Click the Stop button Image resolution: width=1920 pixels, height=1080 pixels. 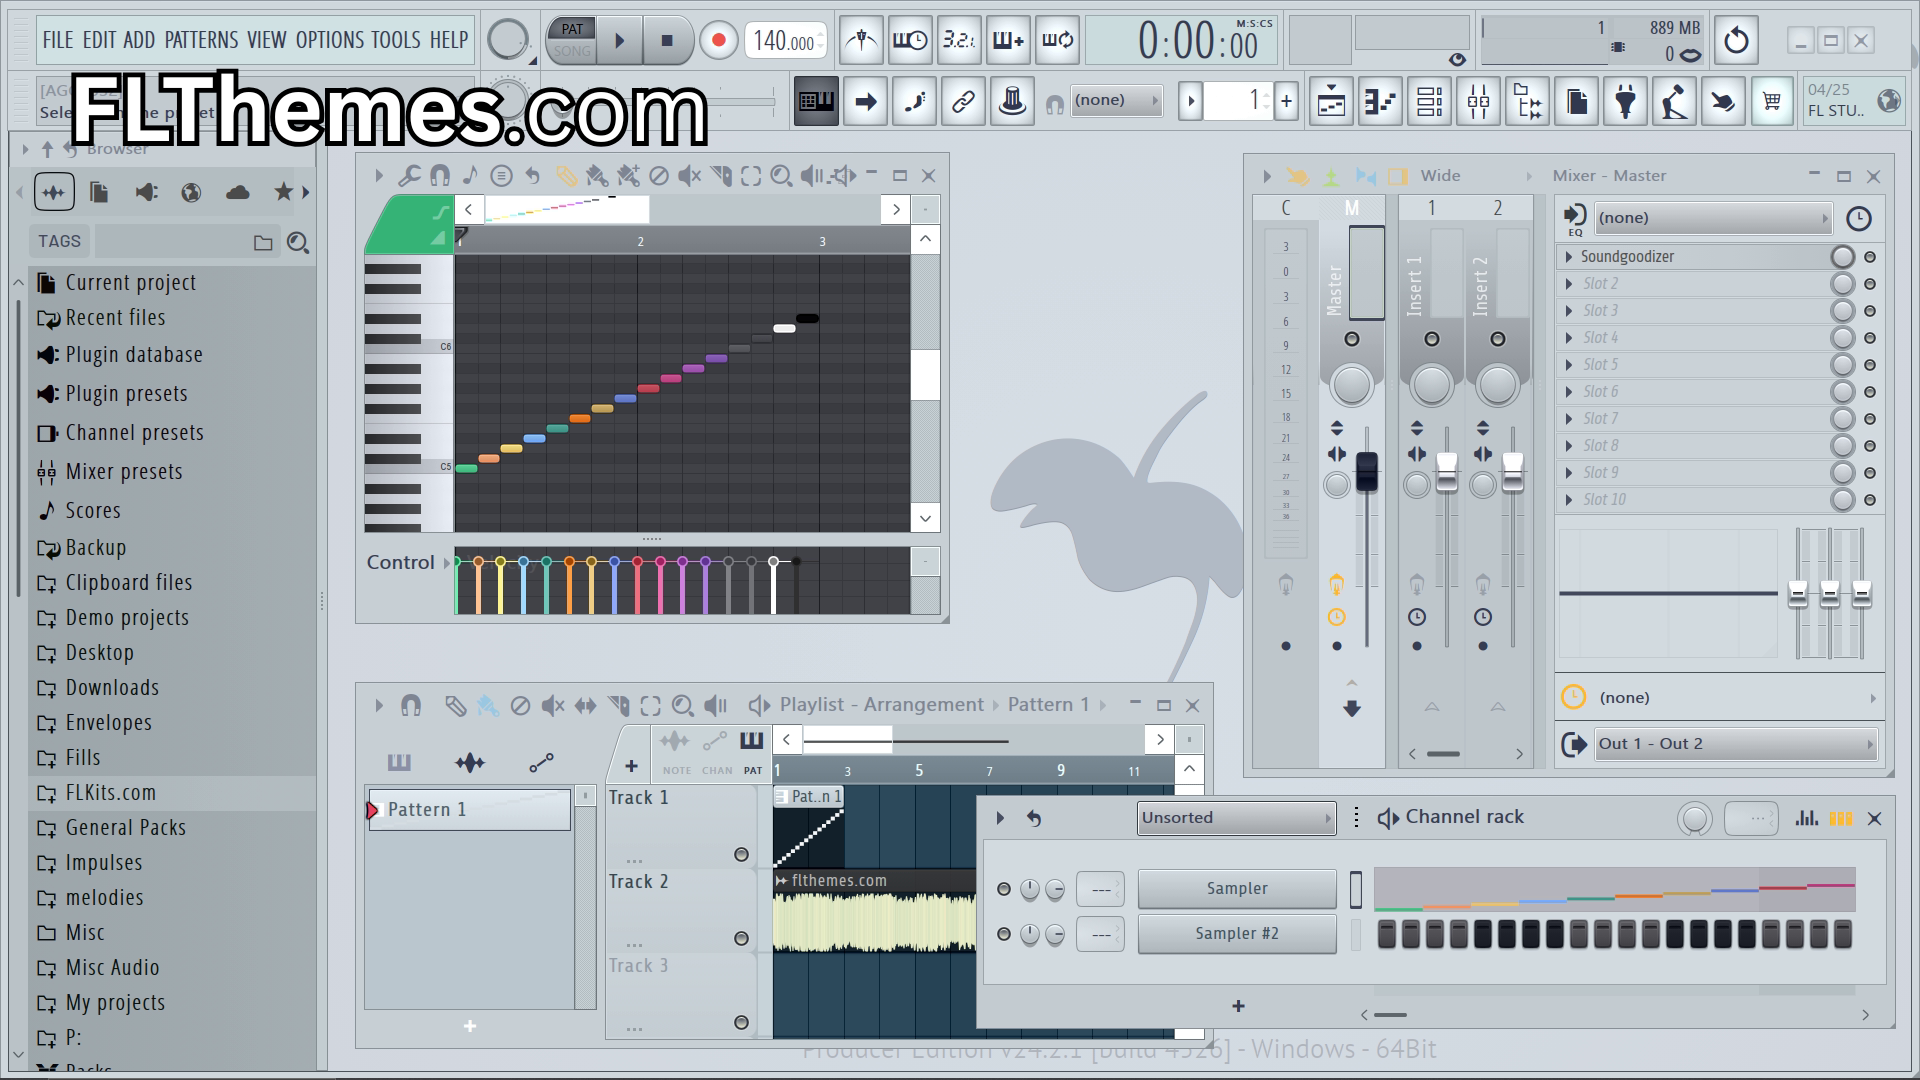667,41
